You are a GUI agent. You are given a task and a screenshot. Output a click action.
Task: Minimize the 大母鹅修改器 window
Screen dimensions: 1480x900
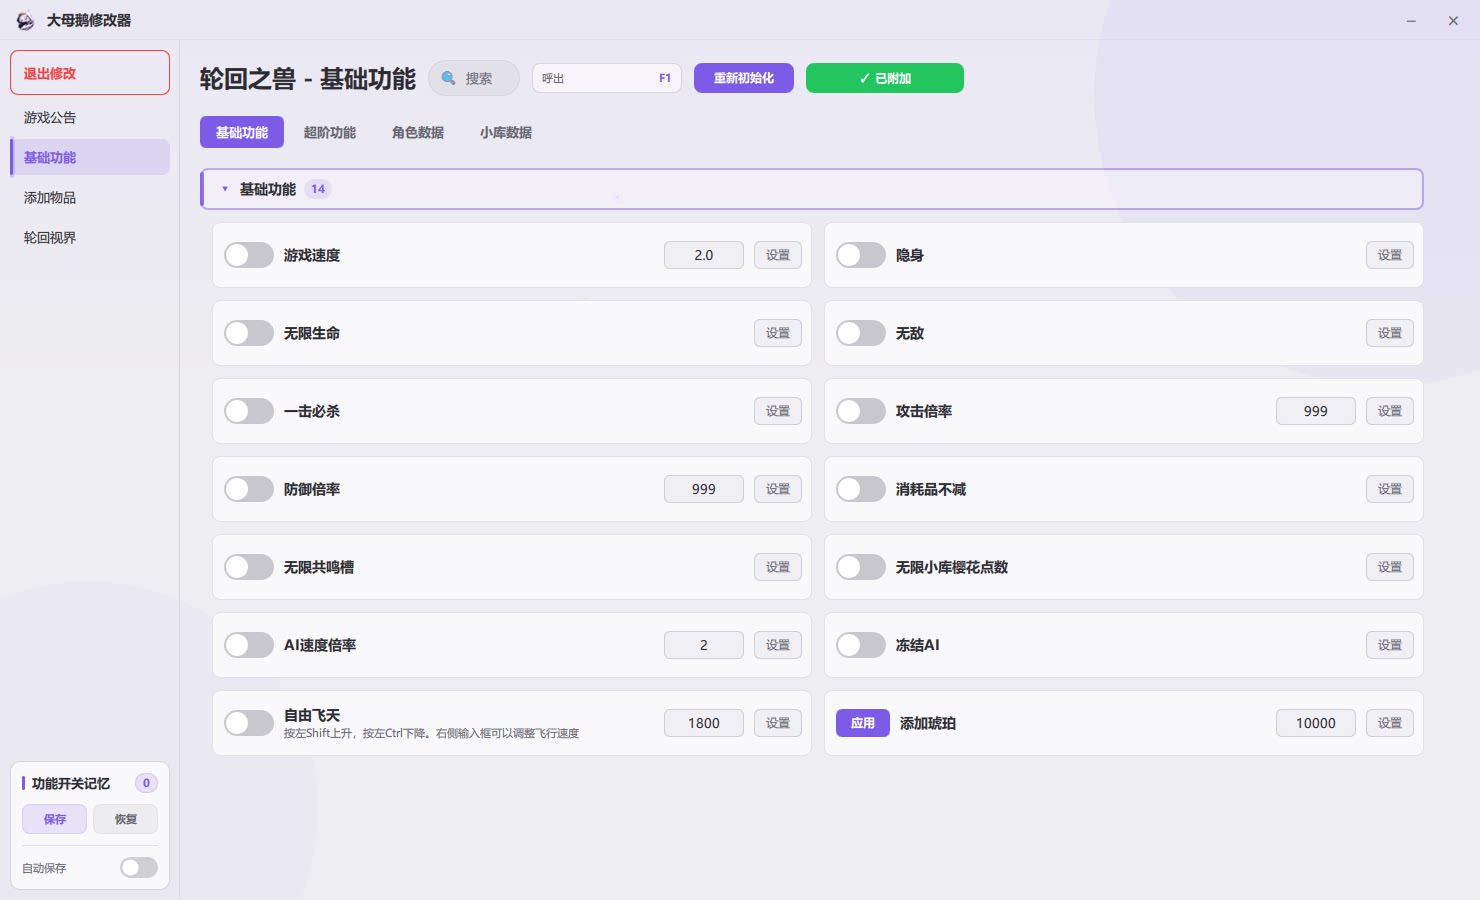tap(1411, 21)
